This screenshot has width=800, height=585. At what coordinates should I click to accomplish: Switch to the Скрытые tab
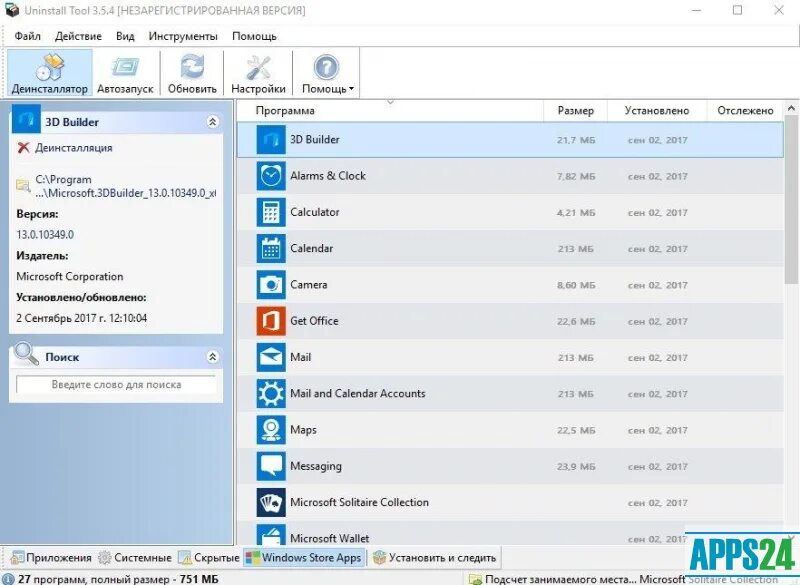tap(209, 557)
